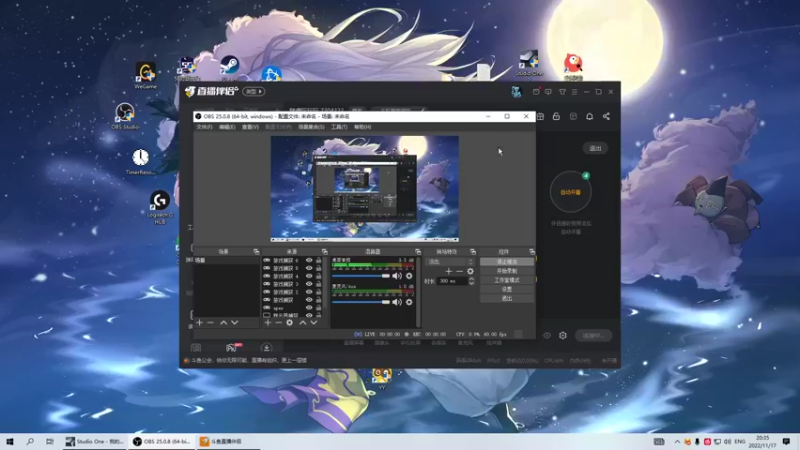This screenshot has height=450, width=800.
Task: Move selected source up in Sources list
Action: pos(303,322)
